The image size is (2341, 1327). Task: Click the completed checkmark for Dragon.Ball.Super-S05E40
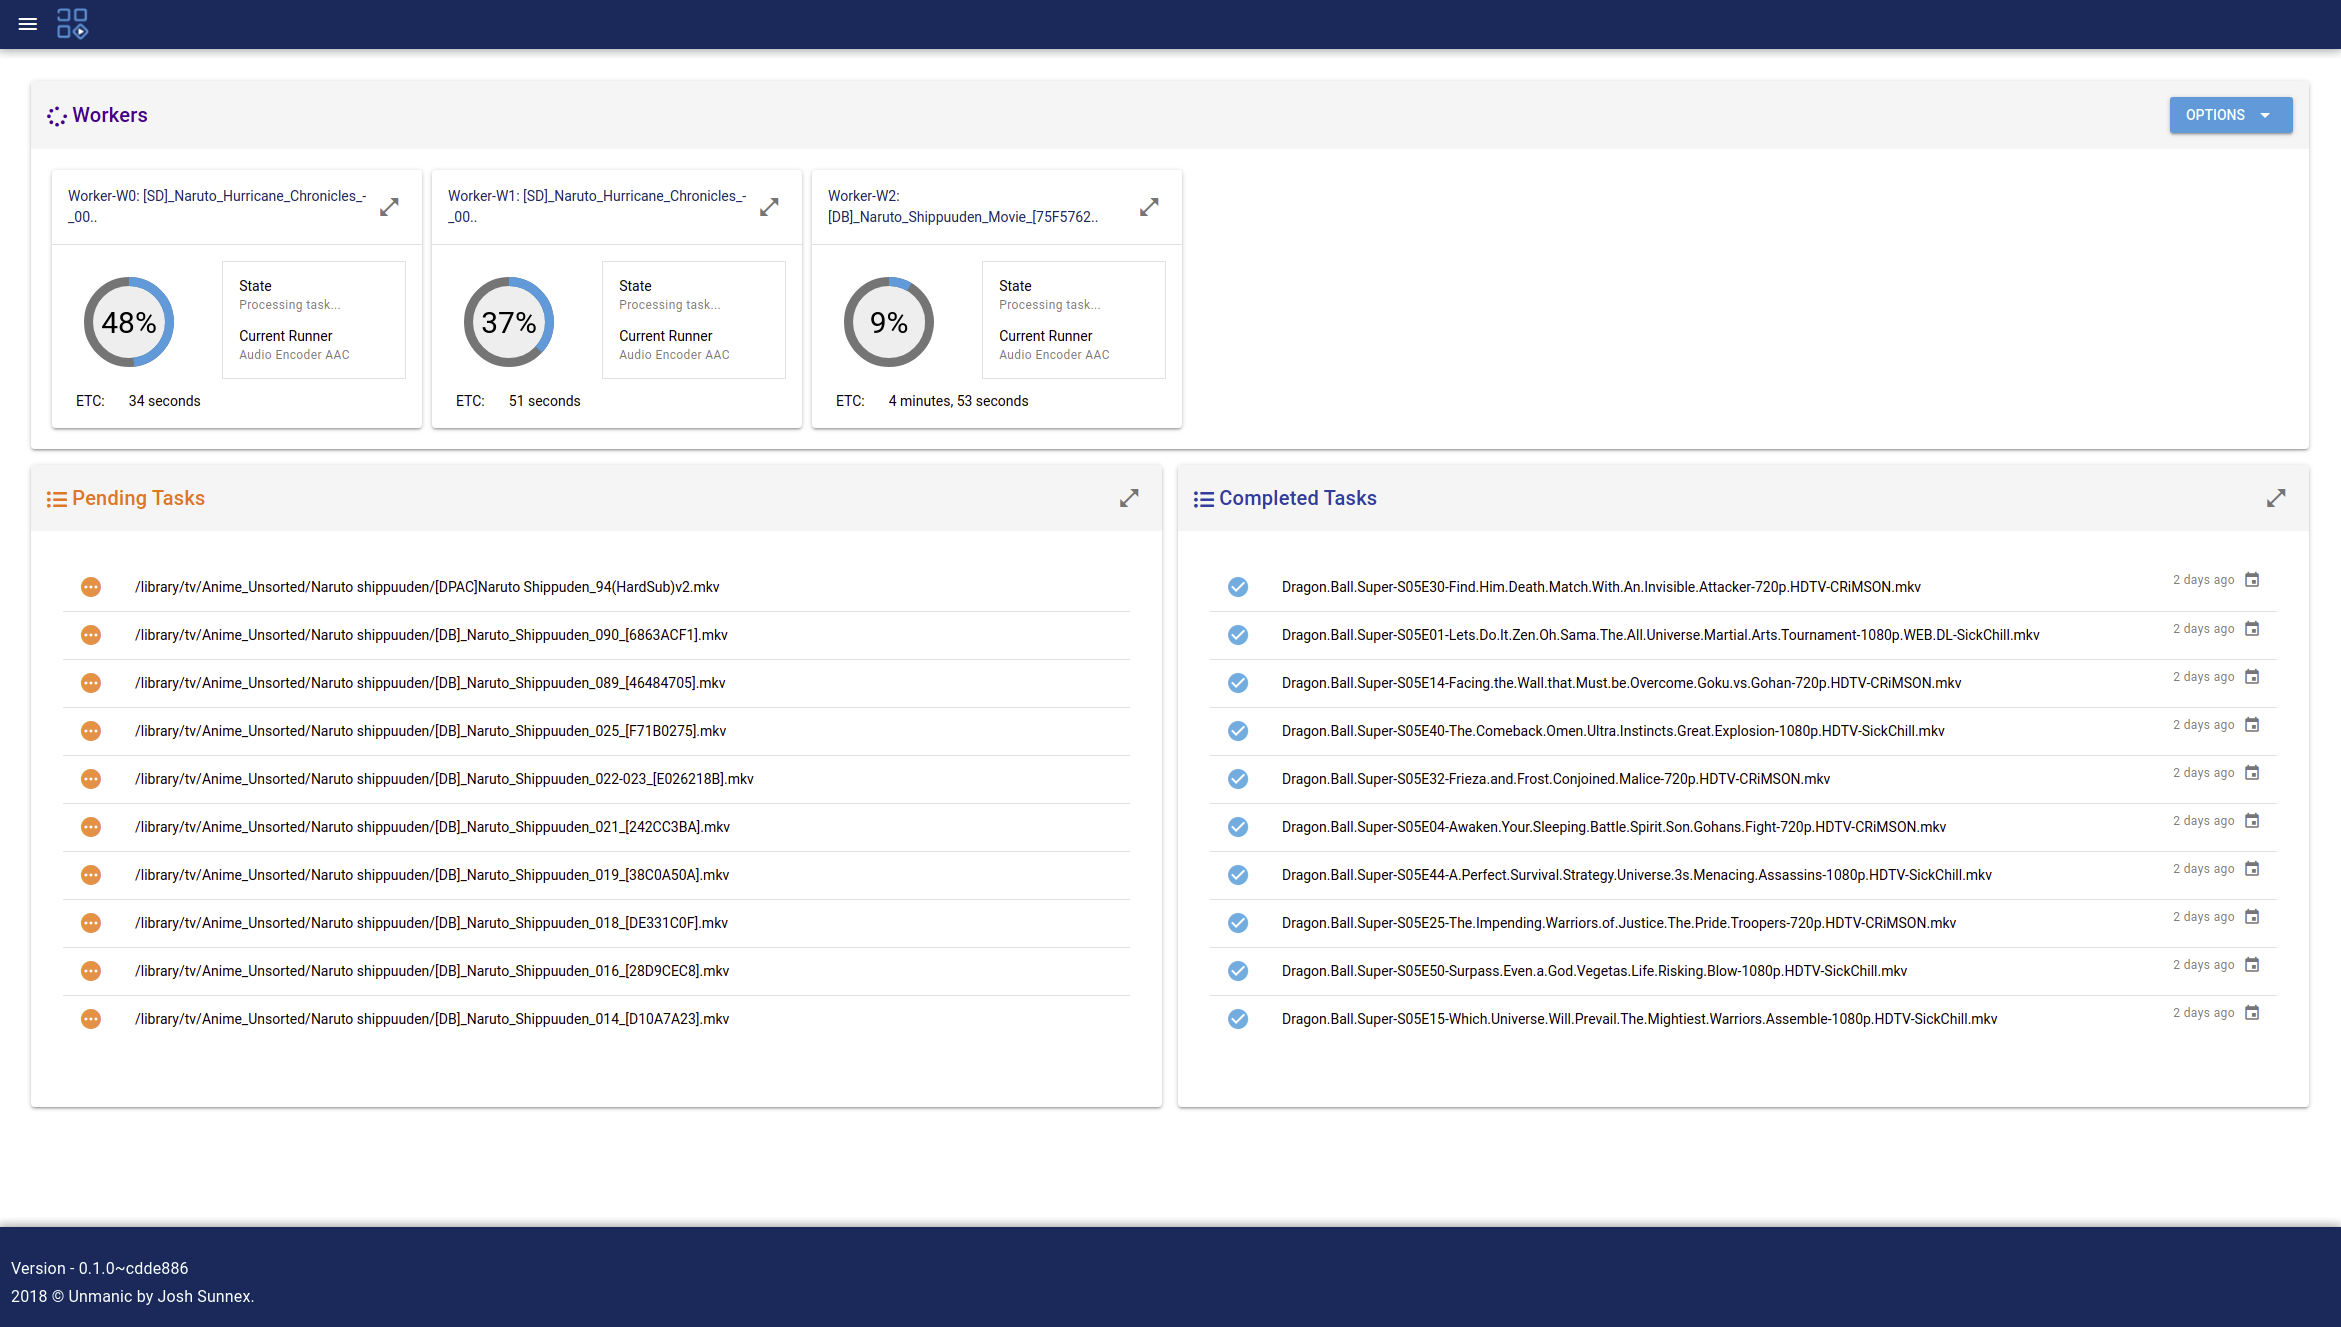[x=1238, y=731]
